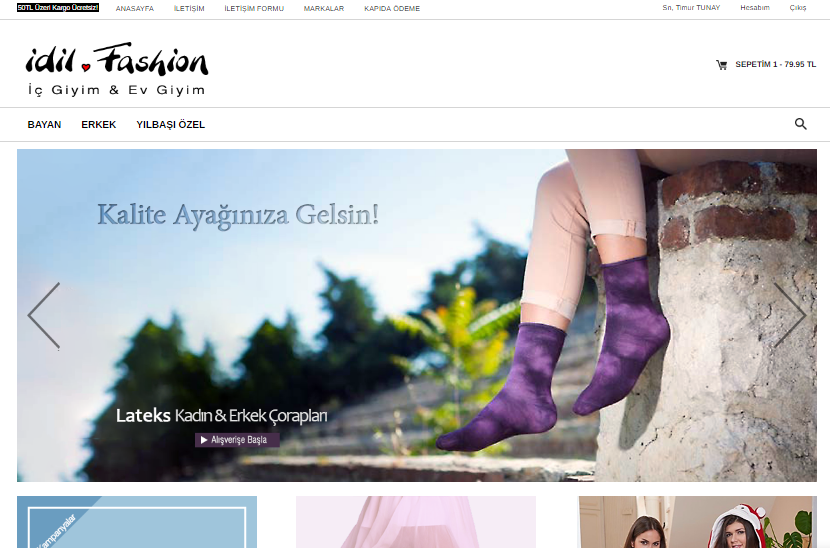Open the YILBAŞI ÖZEL menu
The image size is (830, 548).
click(170, 124)
